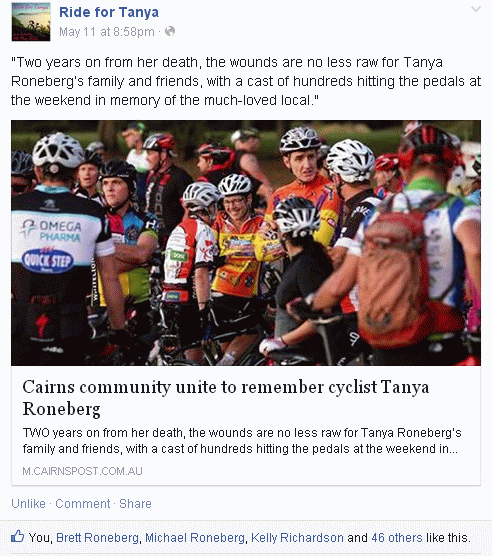Screen dimensions: 492x556
Task: Open Michael Roneberg's profile
Action: tap(195, 538)
